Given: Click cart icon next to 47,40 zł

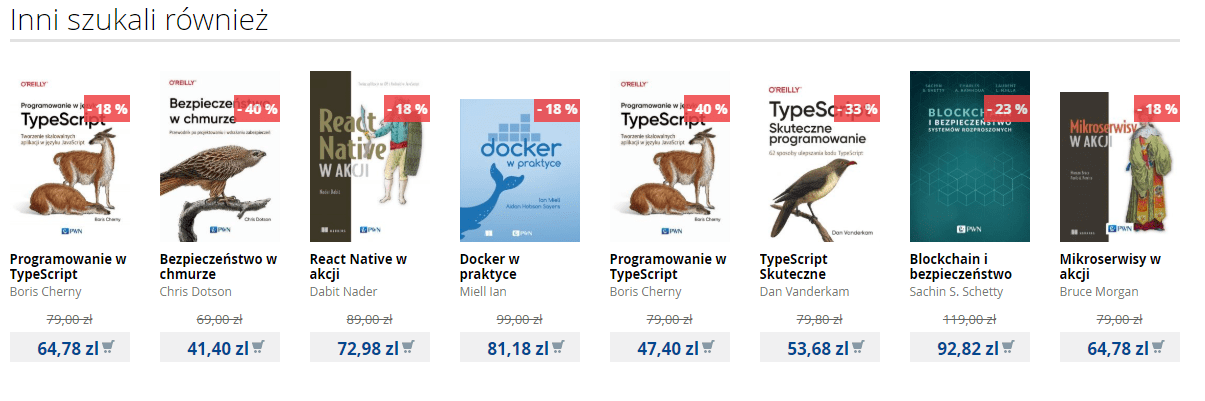Looking at the screenshot, I should tap(708, 347).
